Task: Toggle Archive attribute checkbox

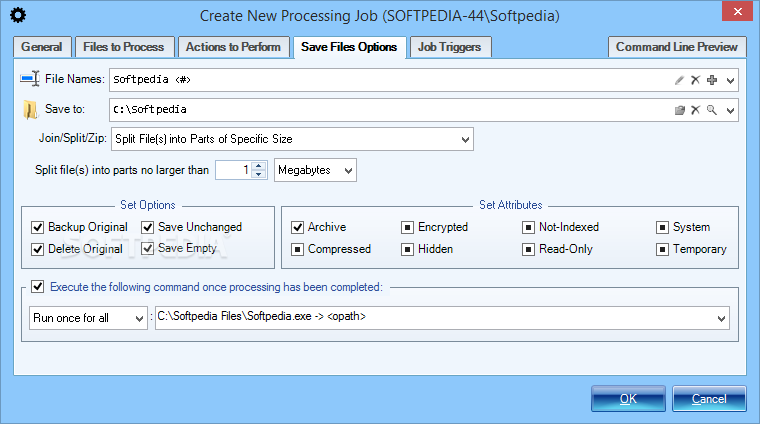Action: pos(297,227)
